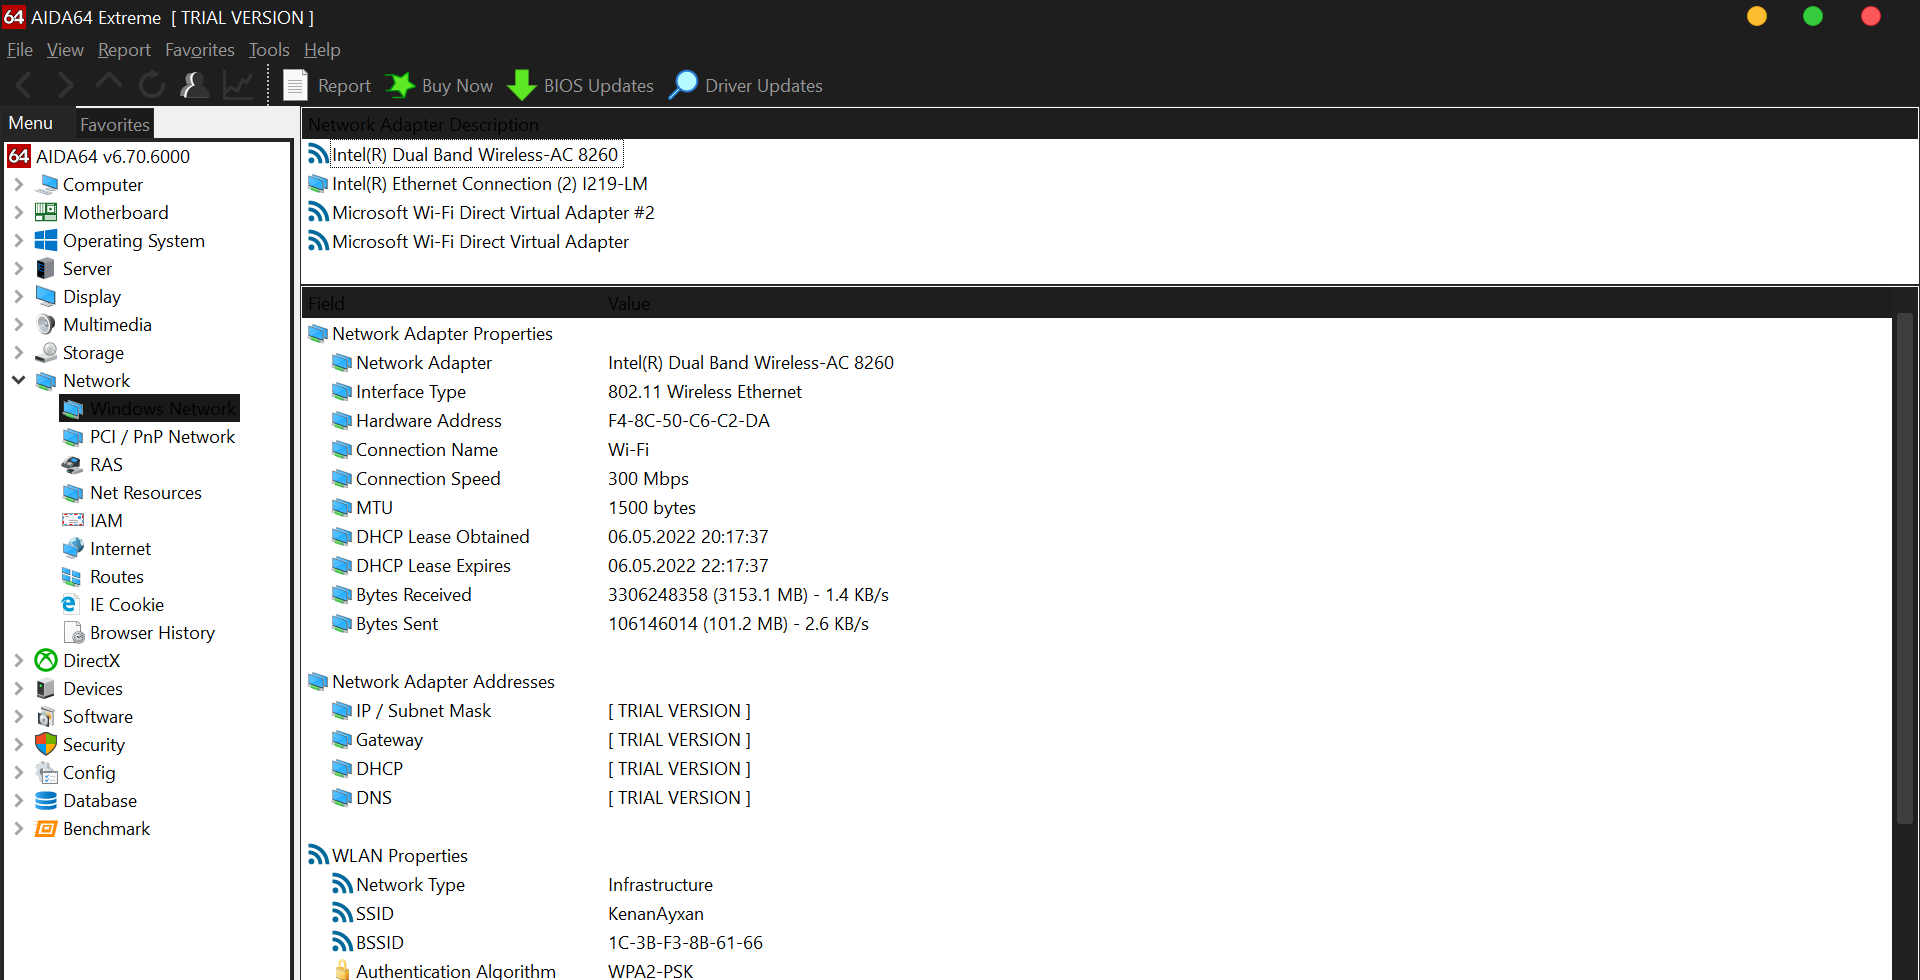The width and height of the screenshot is (1920, 980).
Task: Expand the Benchmark tree node
Action: 18,828
